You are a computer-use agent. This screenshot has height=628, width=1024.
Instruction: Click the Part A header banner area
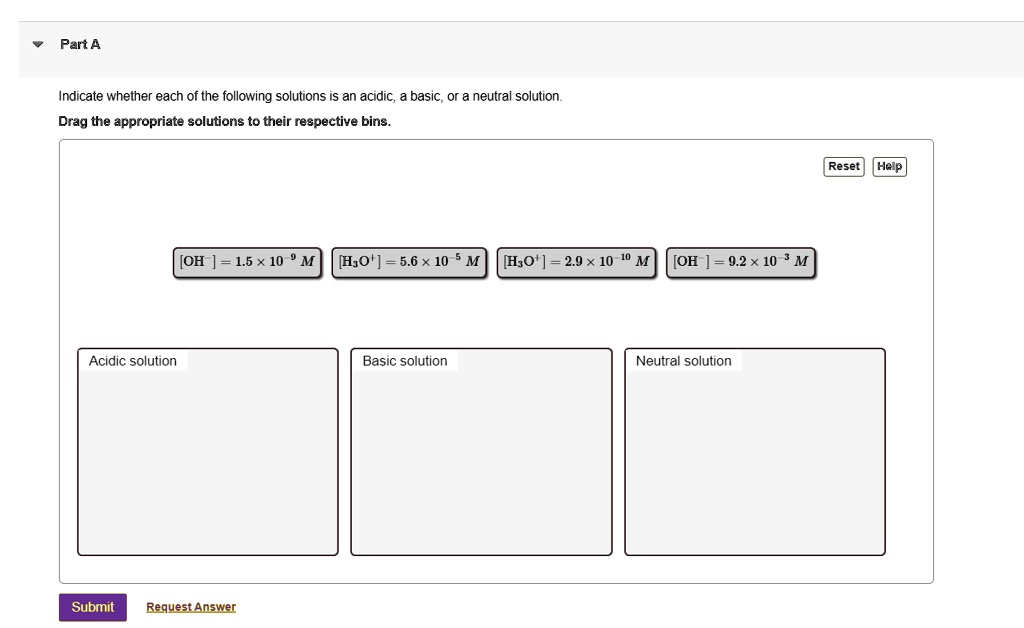[x=500, y=44]
